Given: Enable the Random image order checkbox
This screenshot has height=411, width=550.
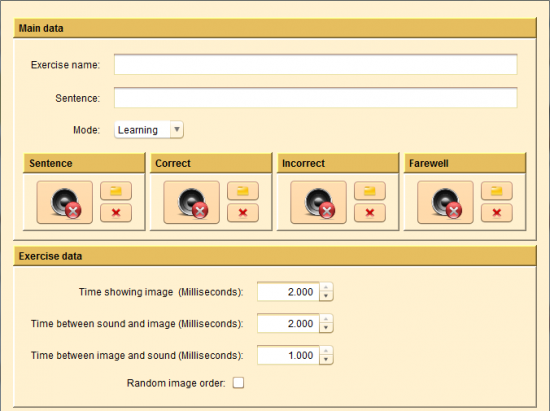Looking at the screenshot, I should 239,383.
